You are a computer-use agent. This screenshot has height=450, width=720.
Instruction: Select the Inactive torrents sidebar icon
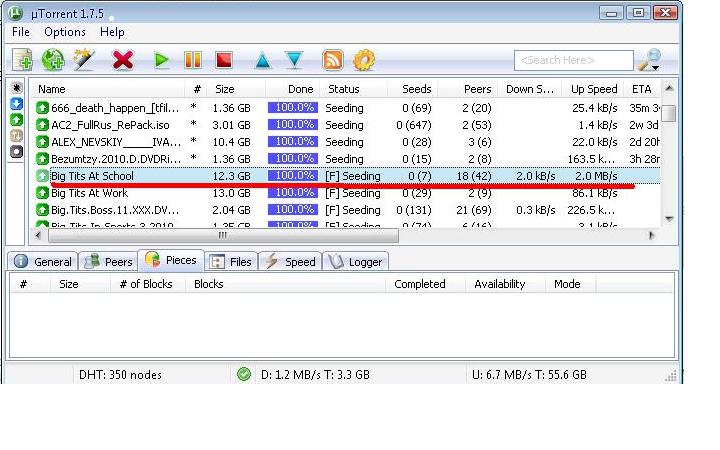pos(17,152)
